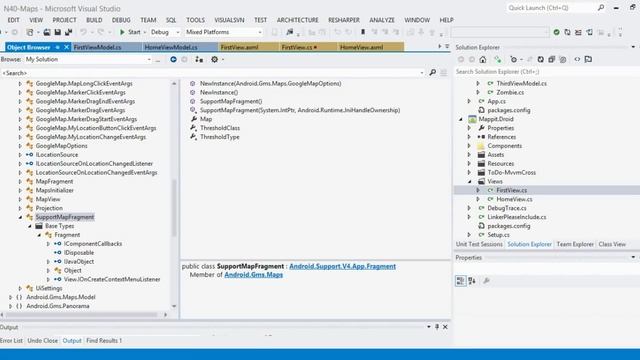Screen dimensions: 640x360
Task: Open the ARCHITECTURE menu
Action: [298, 20]
